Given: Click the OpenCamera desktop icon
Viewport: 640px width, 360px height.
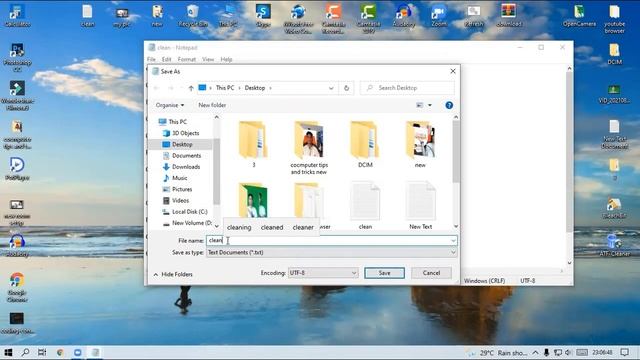Looking at the screenshot, I should click(579, 15).
